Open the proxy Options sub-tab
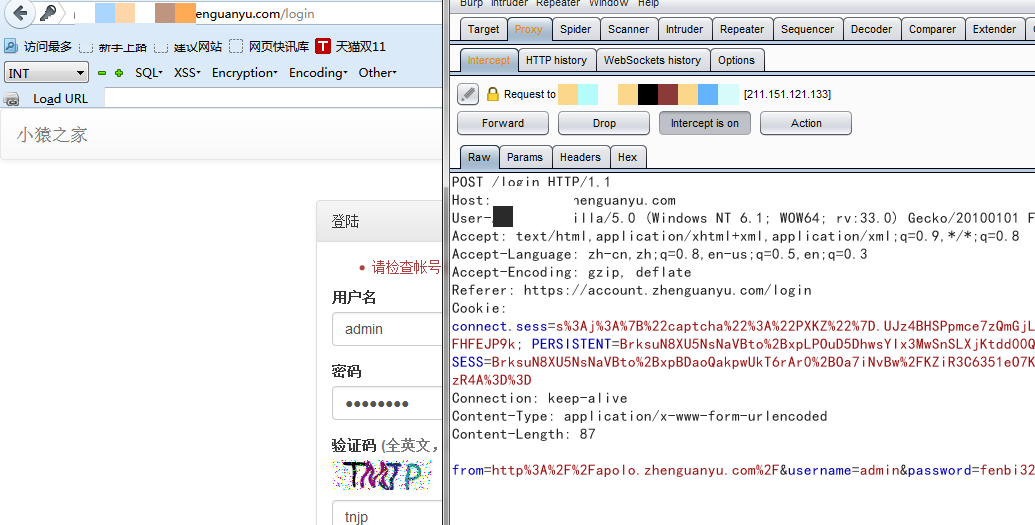1035x525 pixels. click(736, 60)
